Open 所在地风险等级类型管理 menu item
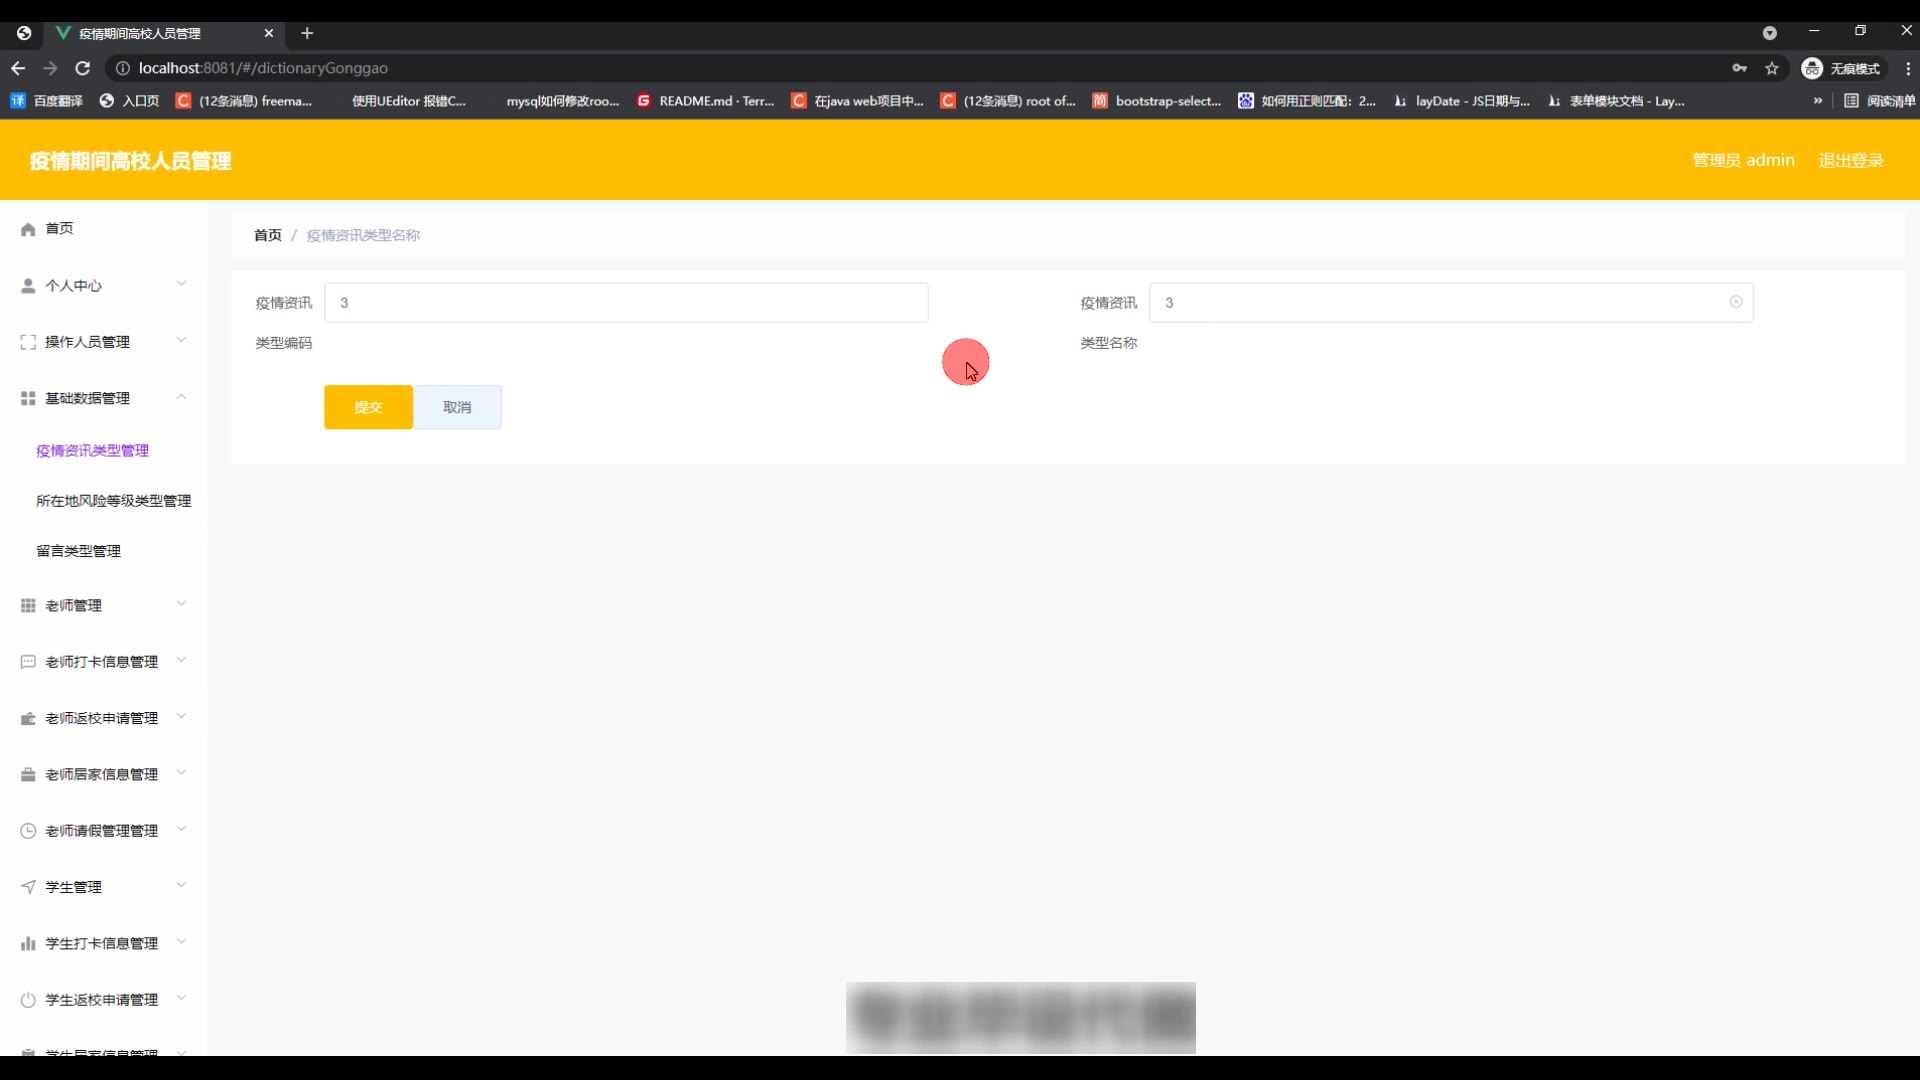1920x1080 pixels. (x=113, y=501)
